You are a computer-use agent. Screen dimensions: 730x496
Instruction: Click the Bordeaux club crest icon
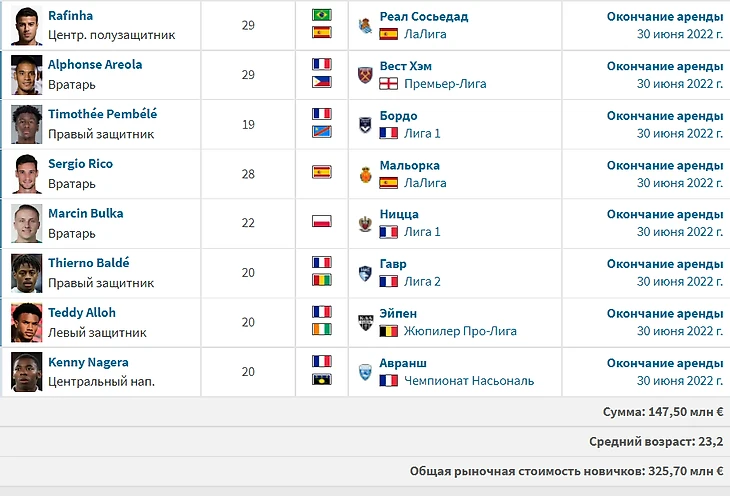pos(365,124)
